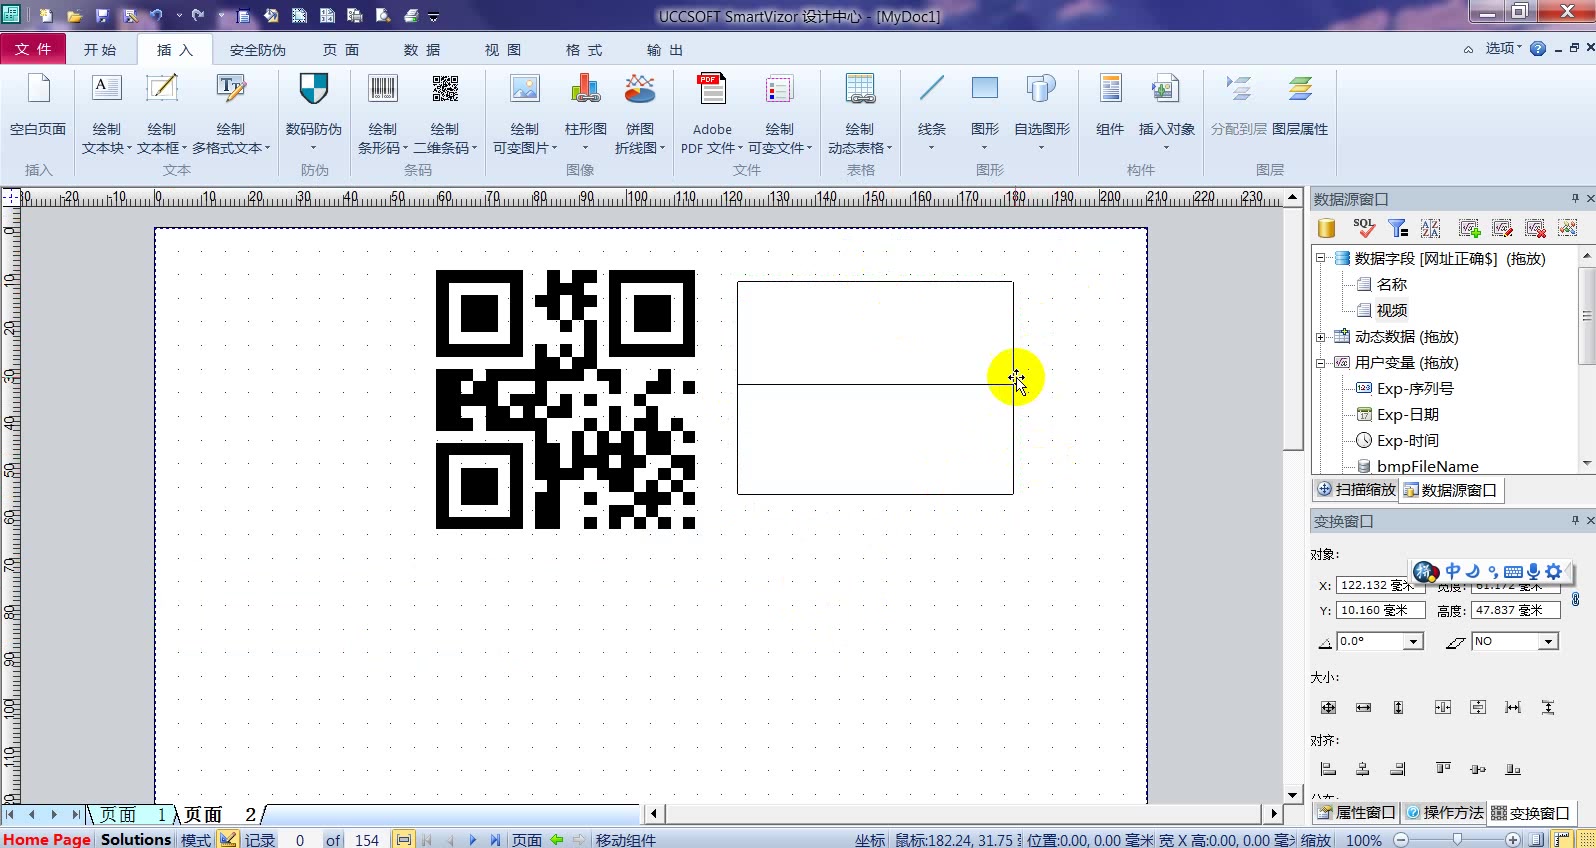Click the pie and line chart (饼图折线图) tool
Screen dimensions: 1596x848
pos(640,112)
